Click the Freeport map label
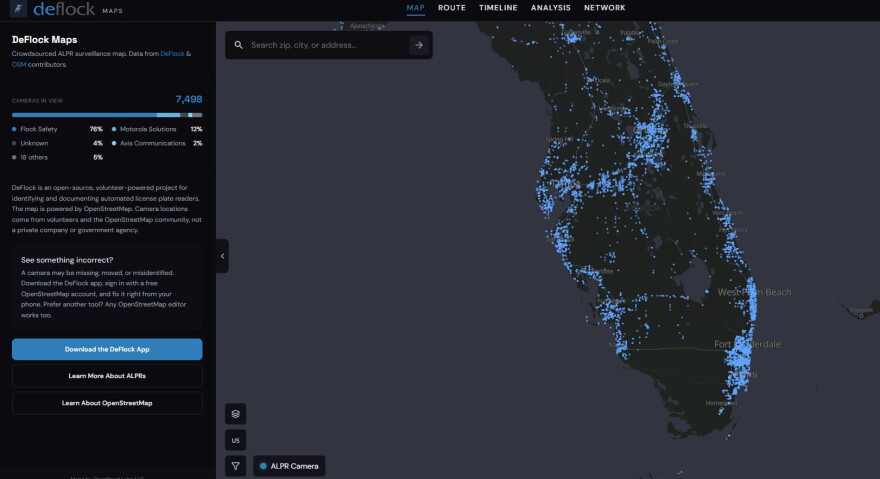 [x=861, y=310]
